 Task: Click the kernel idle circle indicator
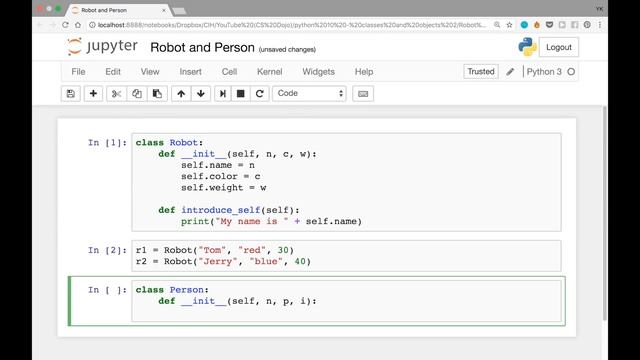(x=571, y=72)
